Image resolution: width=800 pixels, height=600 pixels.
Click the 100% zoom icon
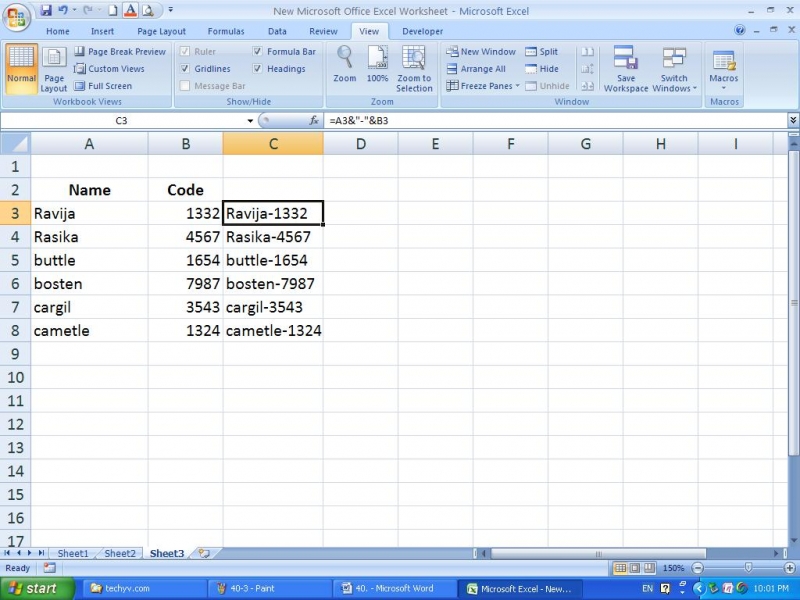pos(377,59)
